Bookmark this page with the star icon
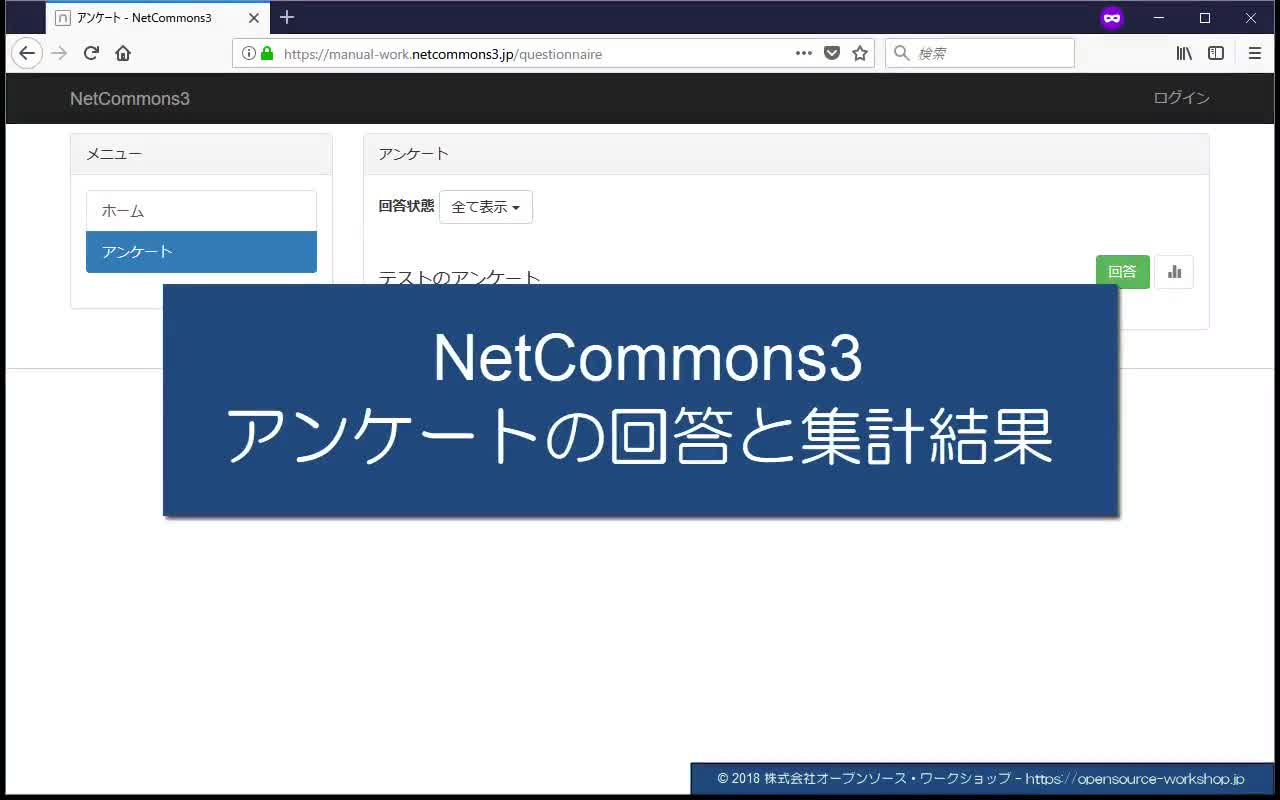Viewport: 1280px width, 800px height. pyautogui.click(x=860, y=53)
